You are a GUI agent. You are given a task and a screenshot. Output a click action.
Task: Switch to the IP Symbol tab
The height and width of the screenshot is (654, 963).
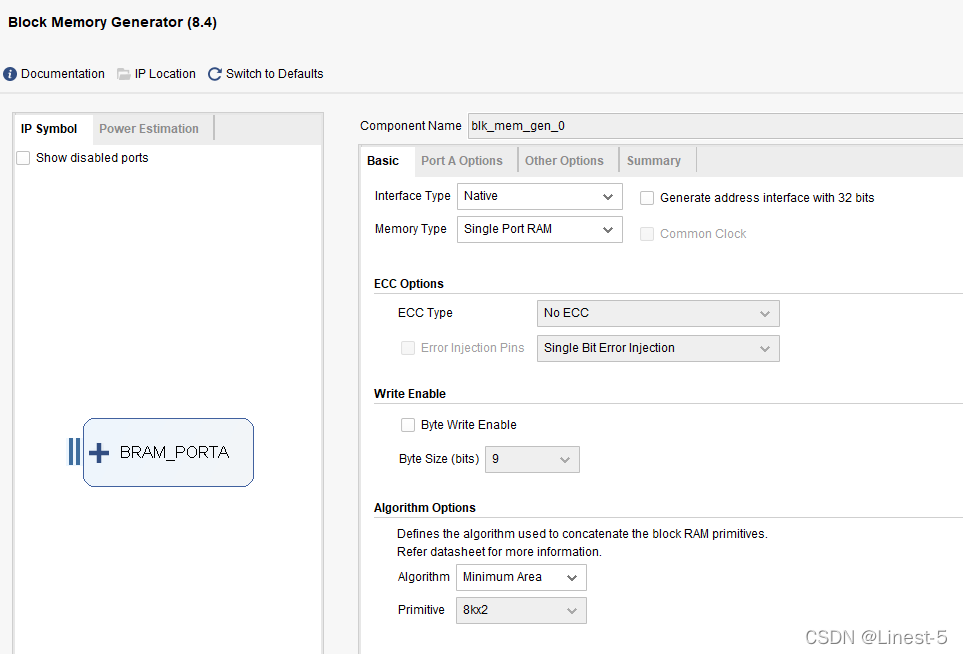coord(49,129)
